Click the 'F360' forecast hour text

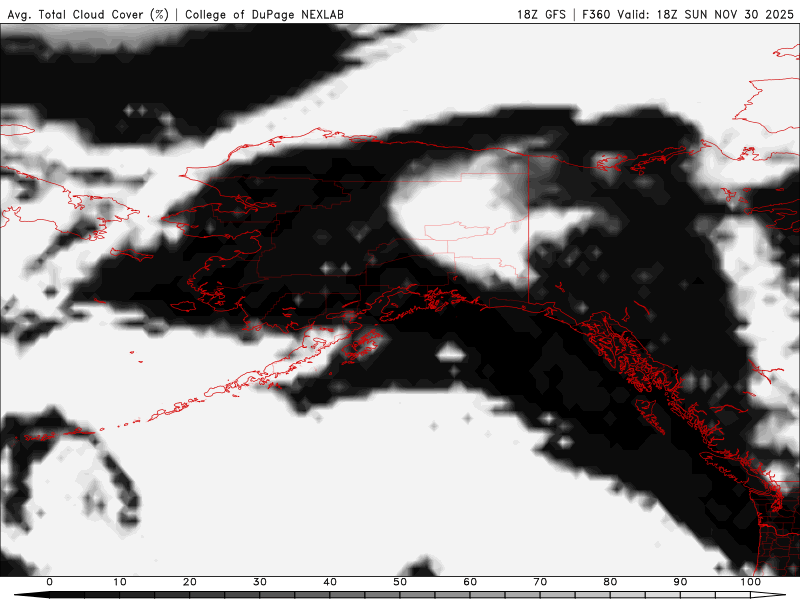[596, 14]
